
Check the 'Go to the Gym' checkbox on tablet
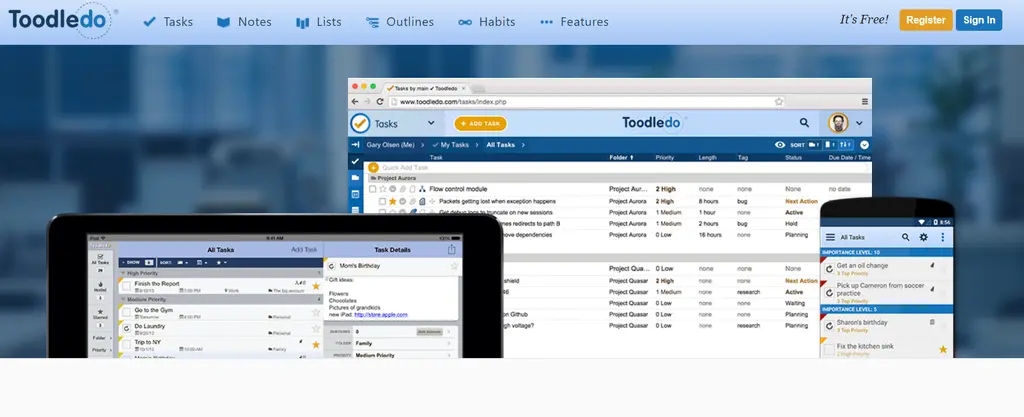point(127,313)
